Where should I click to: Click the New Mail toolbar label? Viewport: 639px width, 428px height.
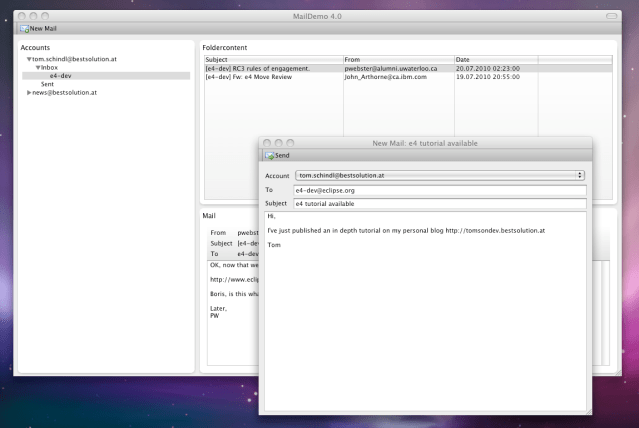[43, 28]
